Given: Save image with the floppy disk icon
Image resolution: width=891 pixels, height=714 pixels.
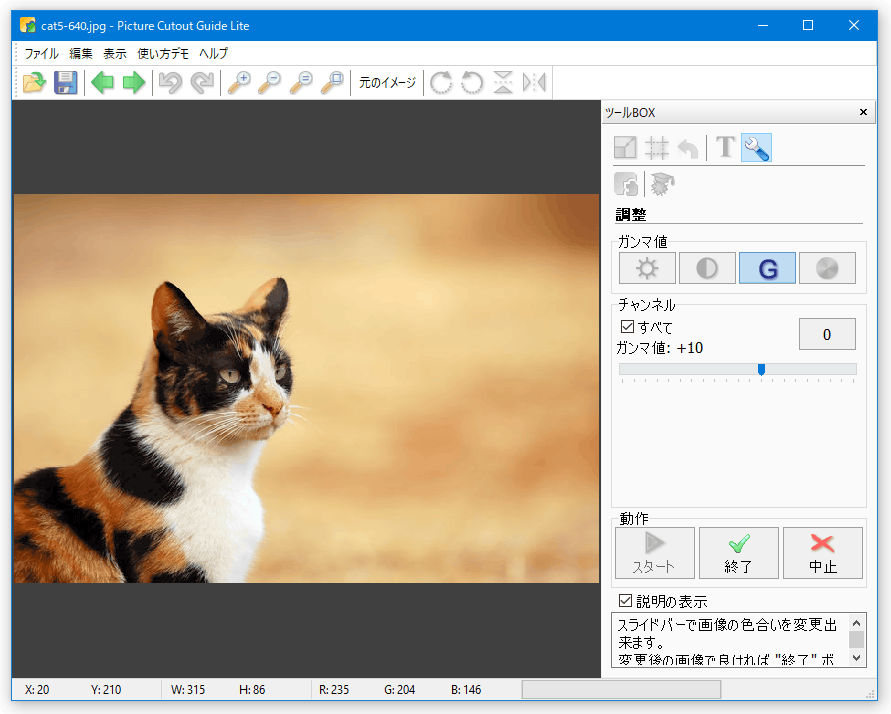Looking at the screenshot, I should click(x=66, y=82).
